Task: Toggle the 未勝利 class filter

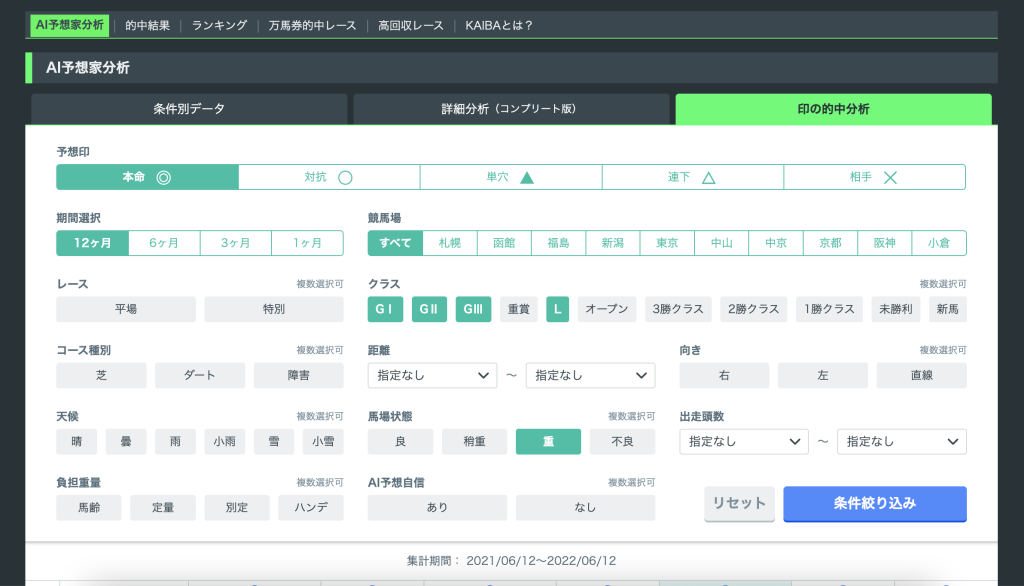Action: 895,309
